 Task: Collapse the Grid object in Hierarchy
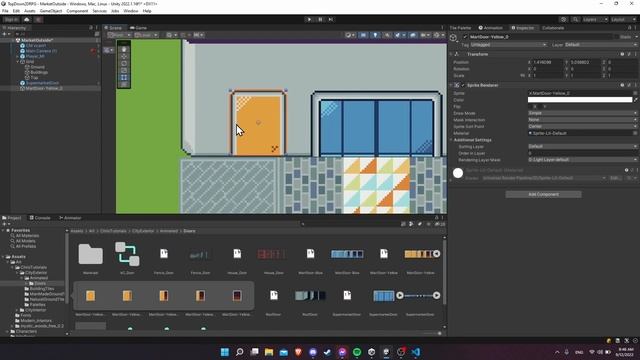(18, 62)
